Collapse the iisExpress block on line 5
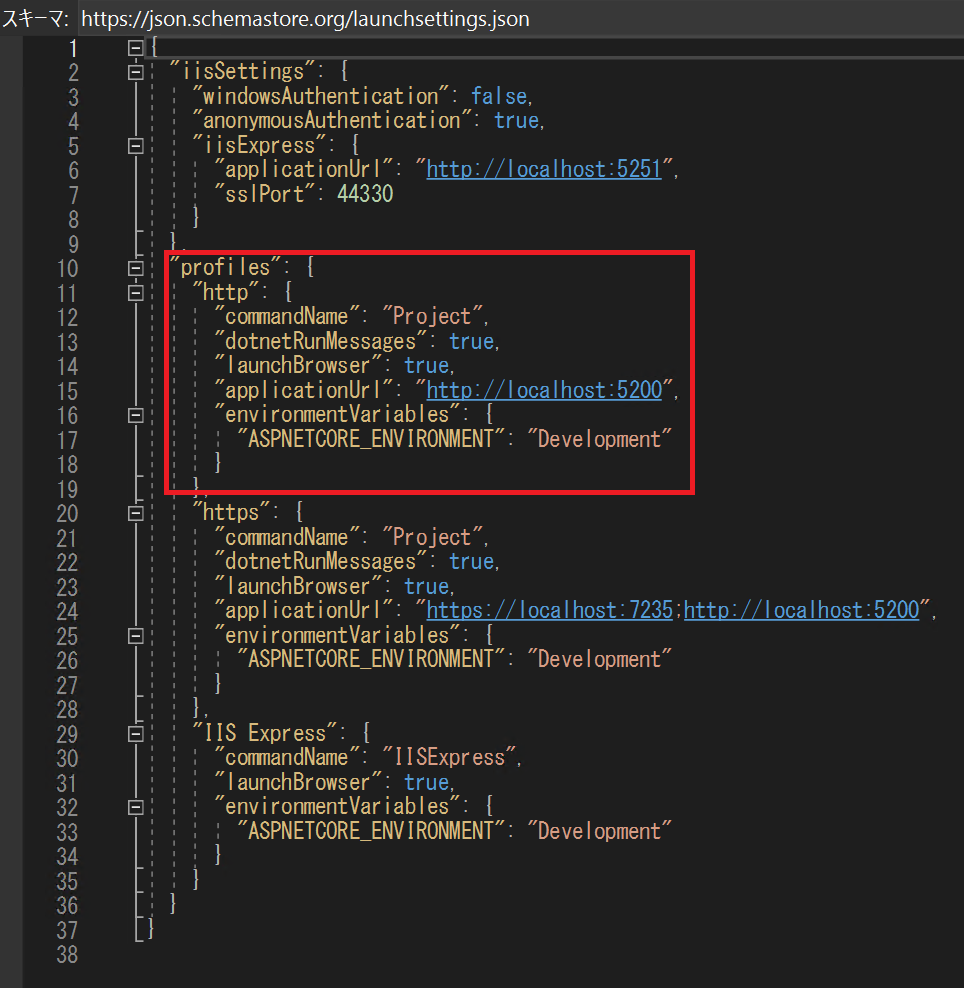This screenshot has width=964, height=988. [x=135, y=146]
